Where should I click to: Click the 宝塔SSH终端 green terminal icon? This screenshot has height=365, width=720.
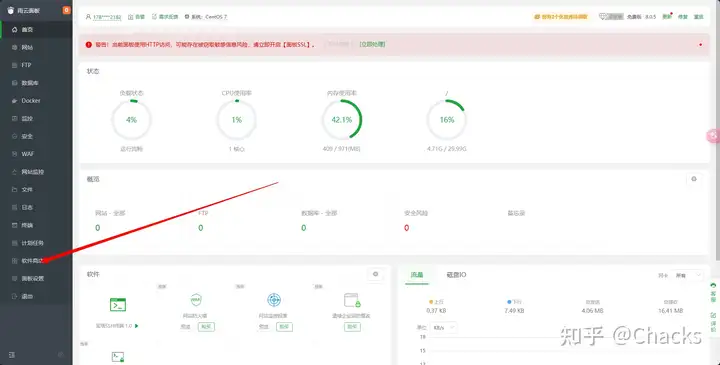[118, 304]
